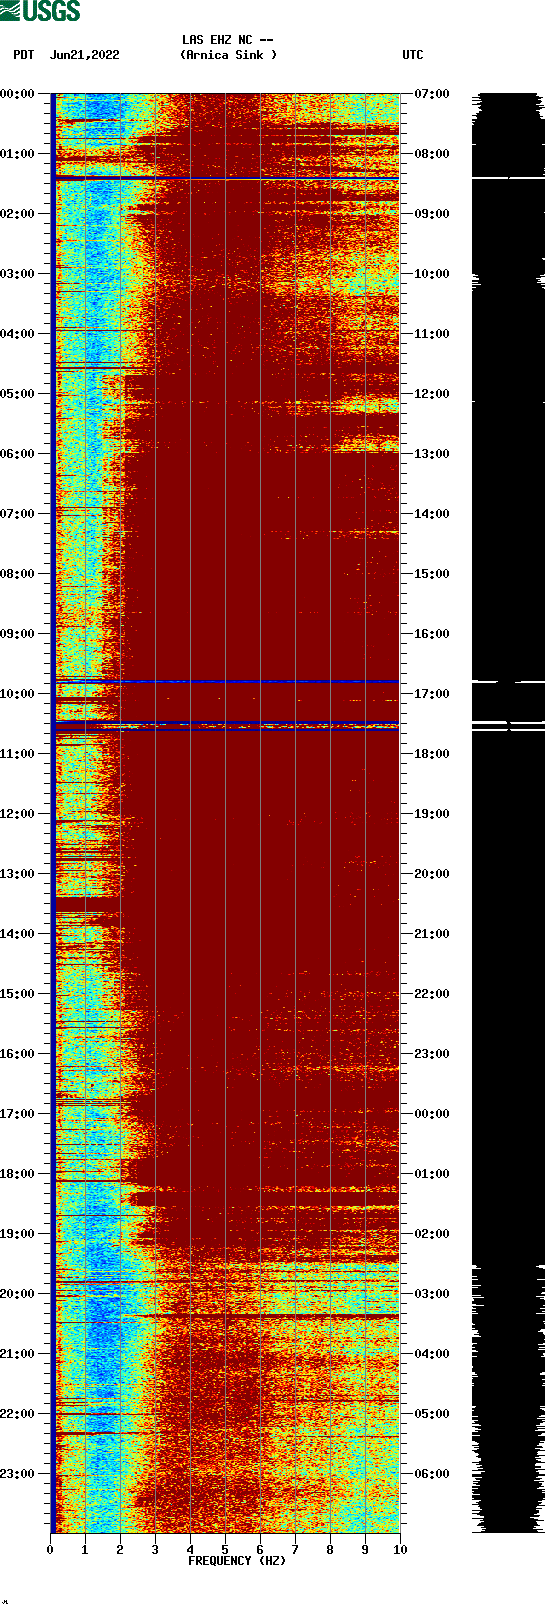
Task: Click the 'PDT' timezone label
Action: coord(24,55)
